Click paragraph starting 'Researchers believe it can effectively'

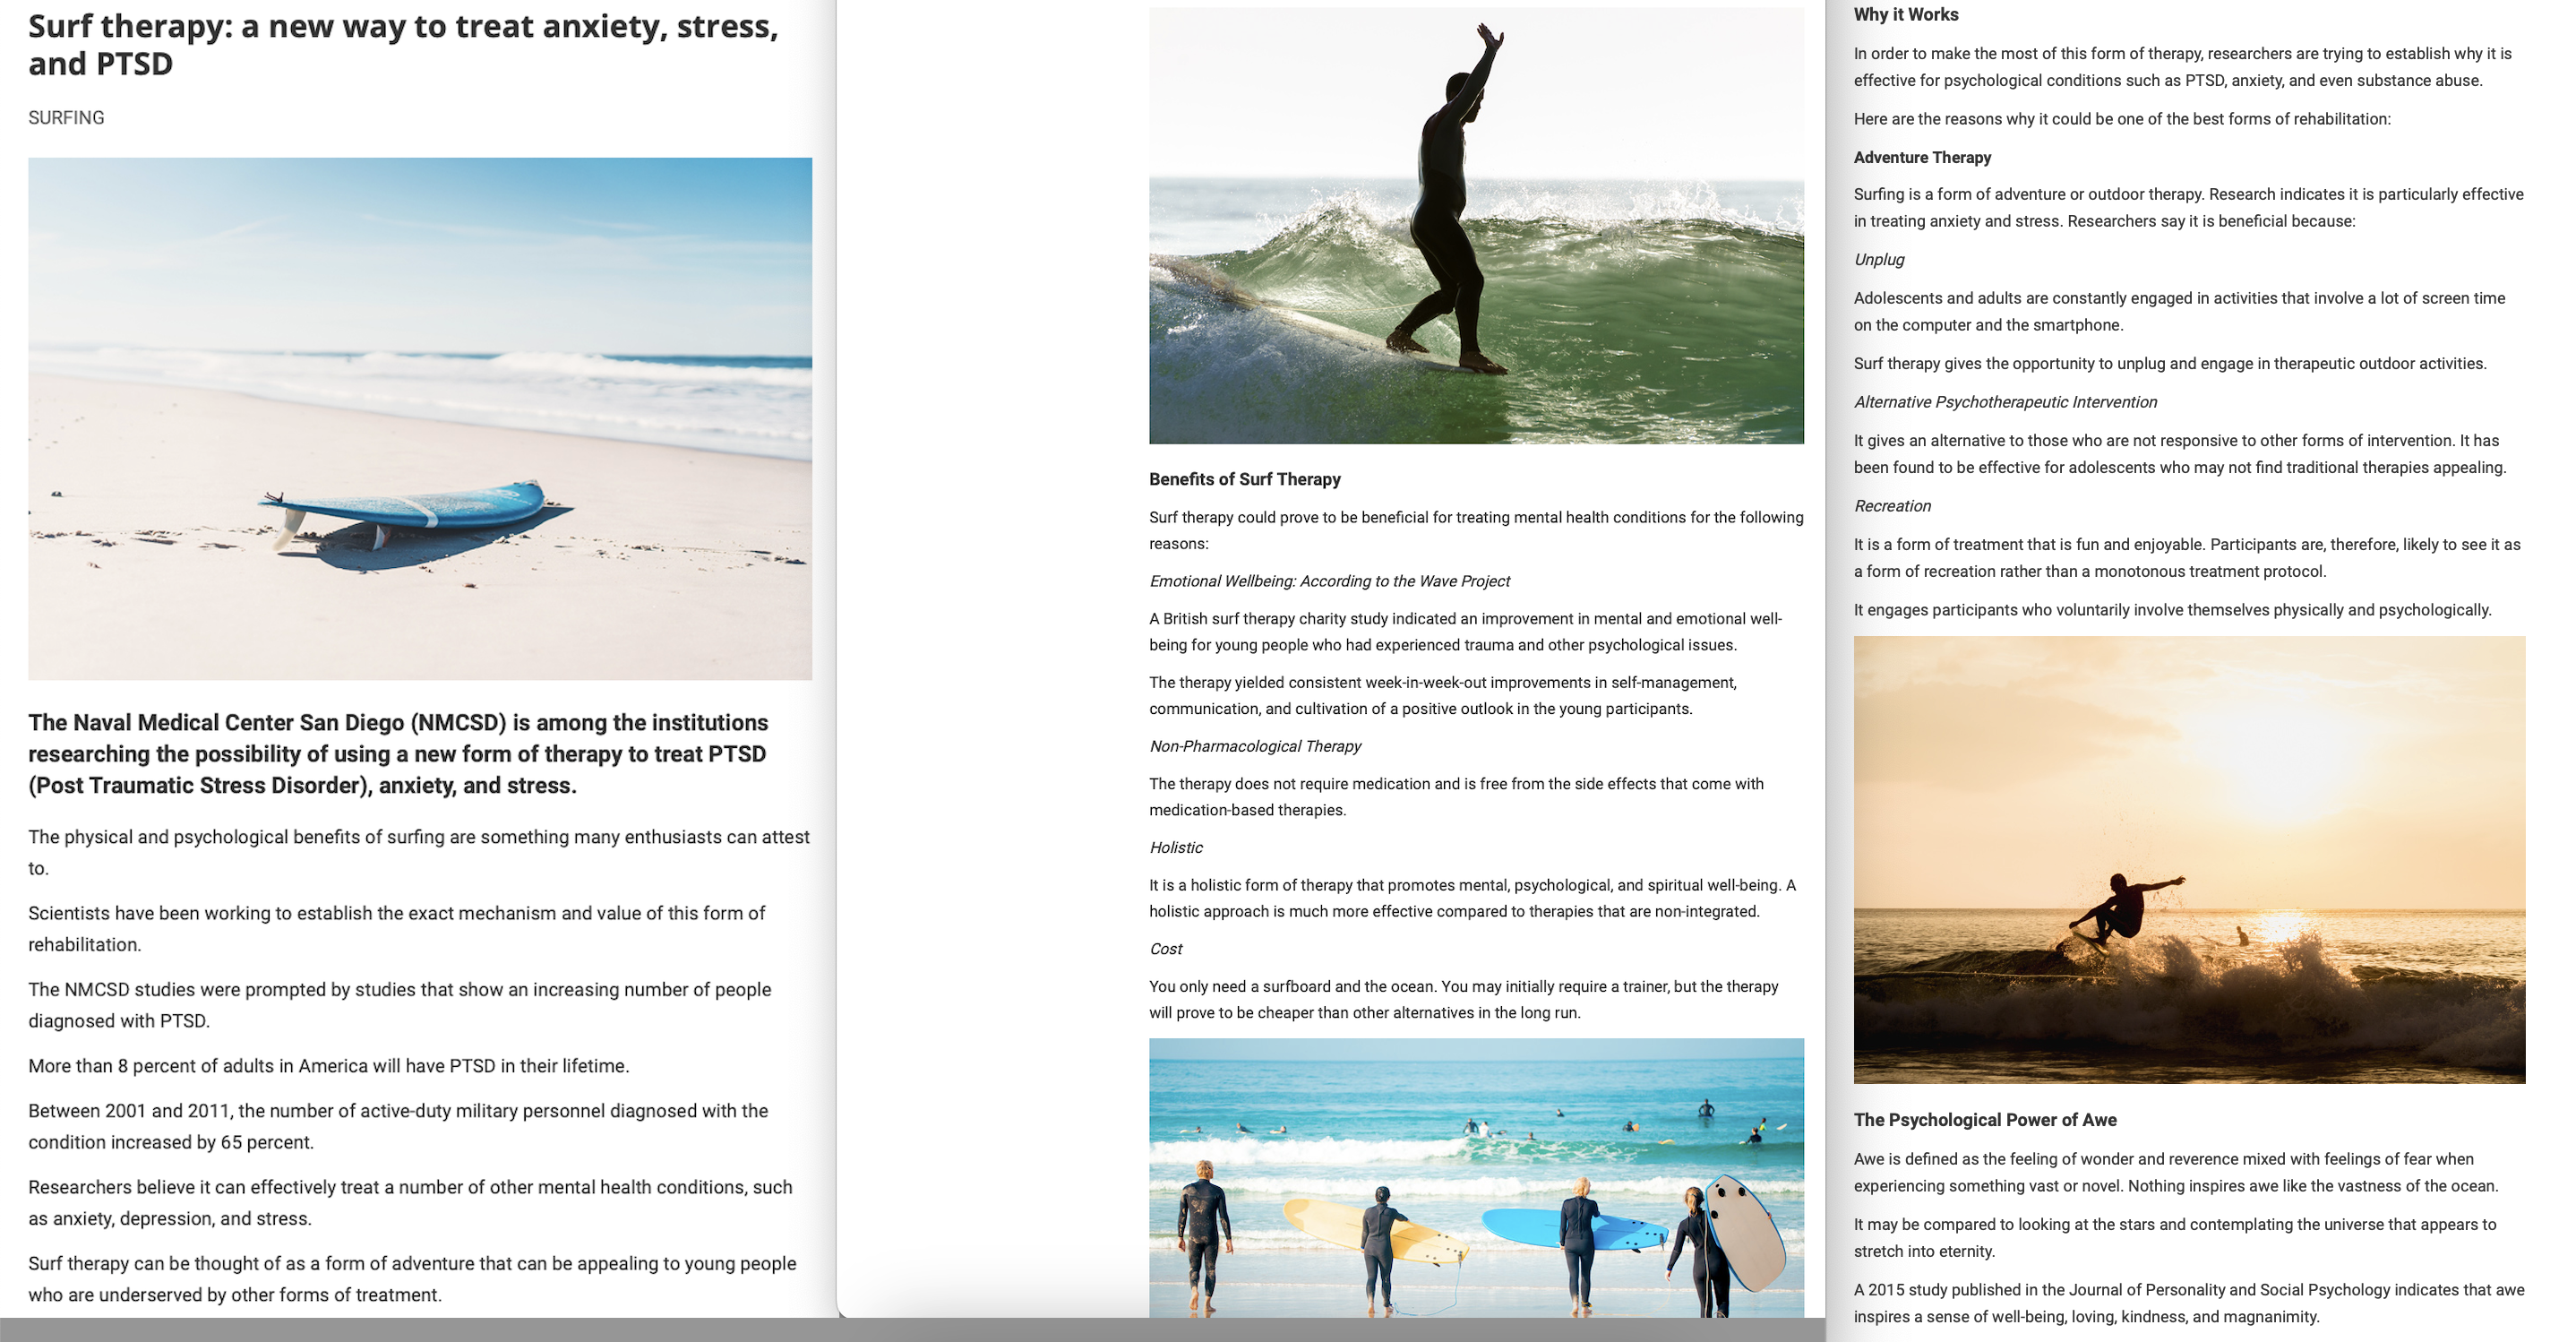410,1203
